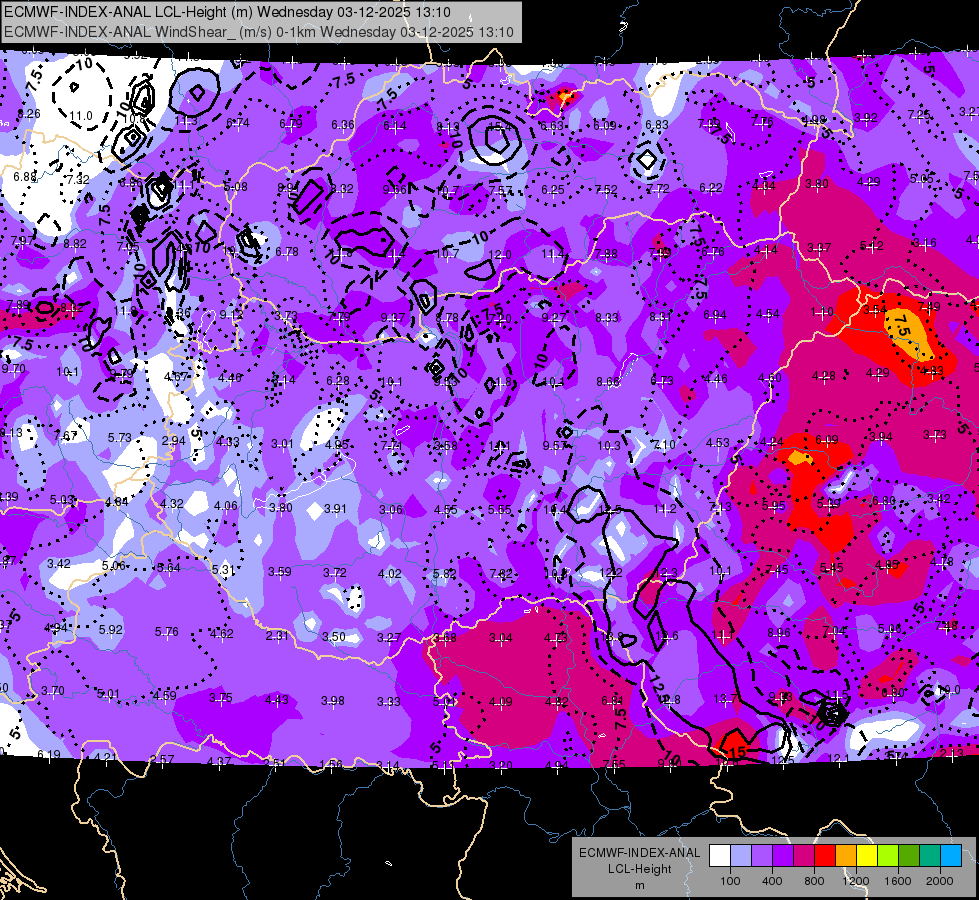Pick the yellow legend color swatch
The width and height of the screenshot is (979, 900).
tap(867, 856)
